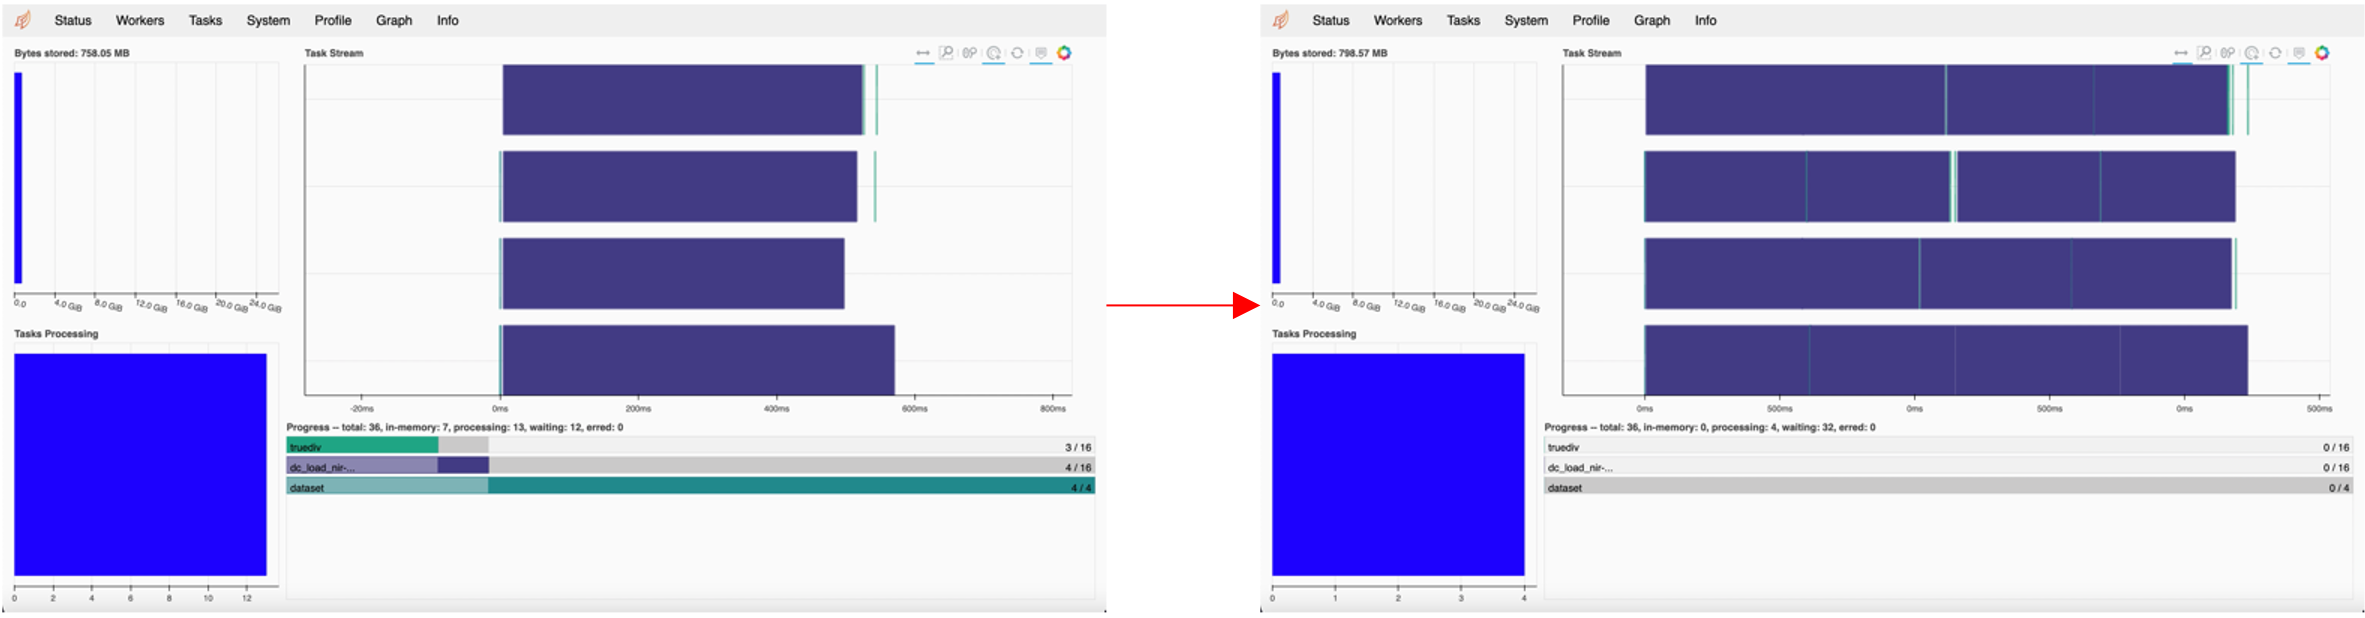Image resolution: width=2365 pixels, height=618 pixels.
Task: Click top worker task bar in left Task Stream
Action: pos(683,100)
